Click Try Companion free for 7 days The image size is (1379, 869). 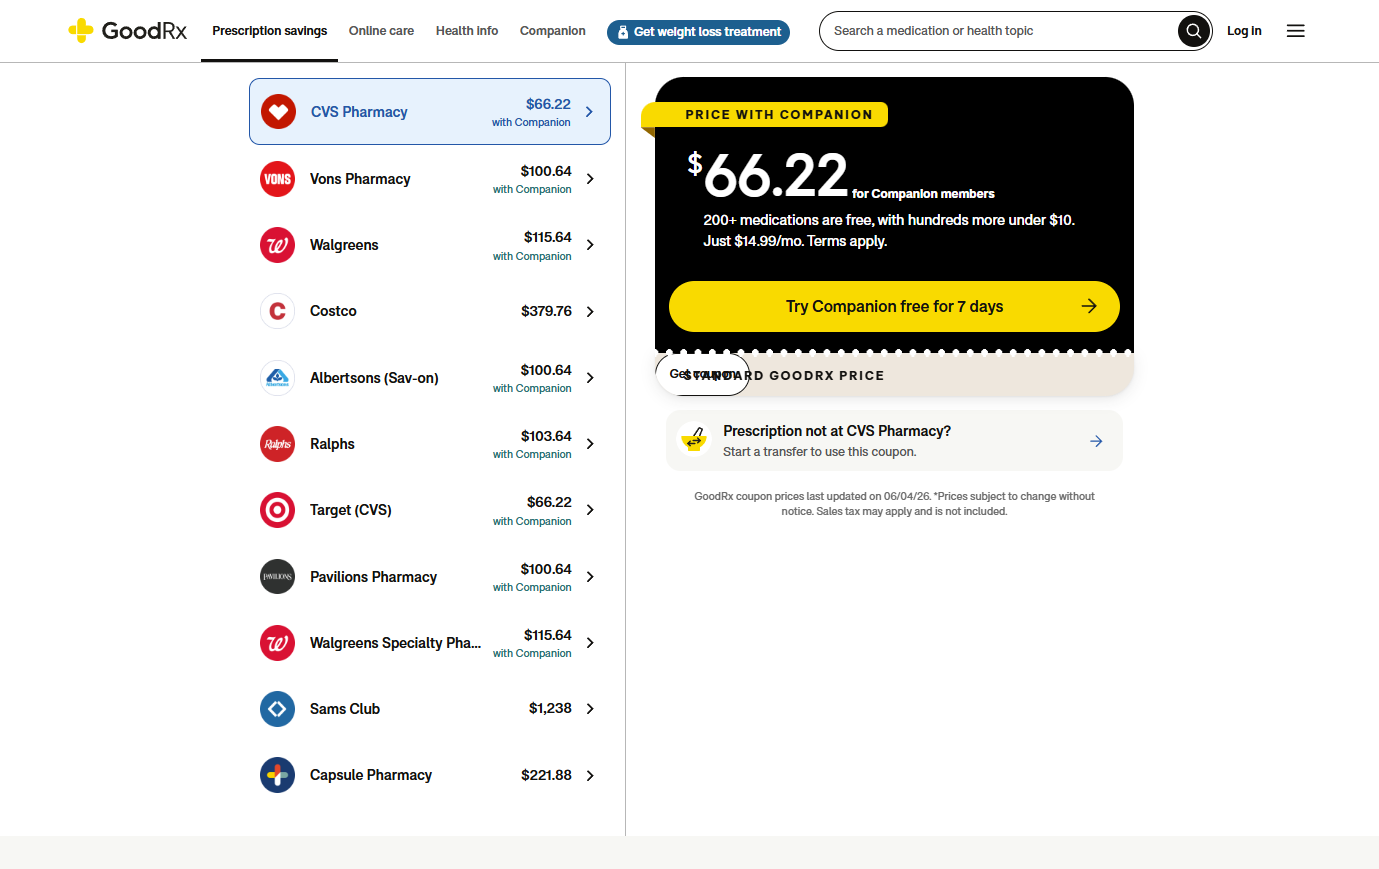[894, 306]
